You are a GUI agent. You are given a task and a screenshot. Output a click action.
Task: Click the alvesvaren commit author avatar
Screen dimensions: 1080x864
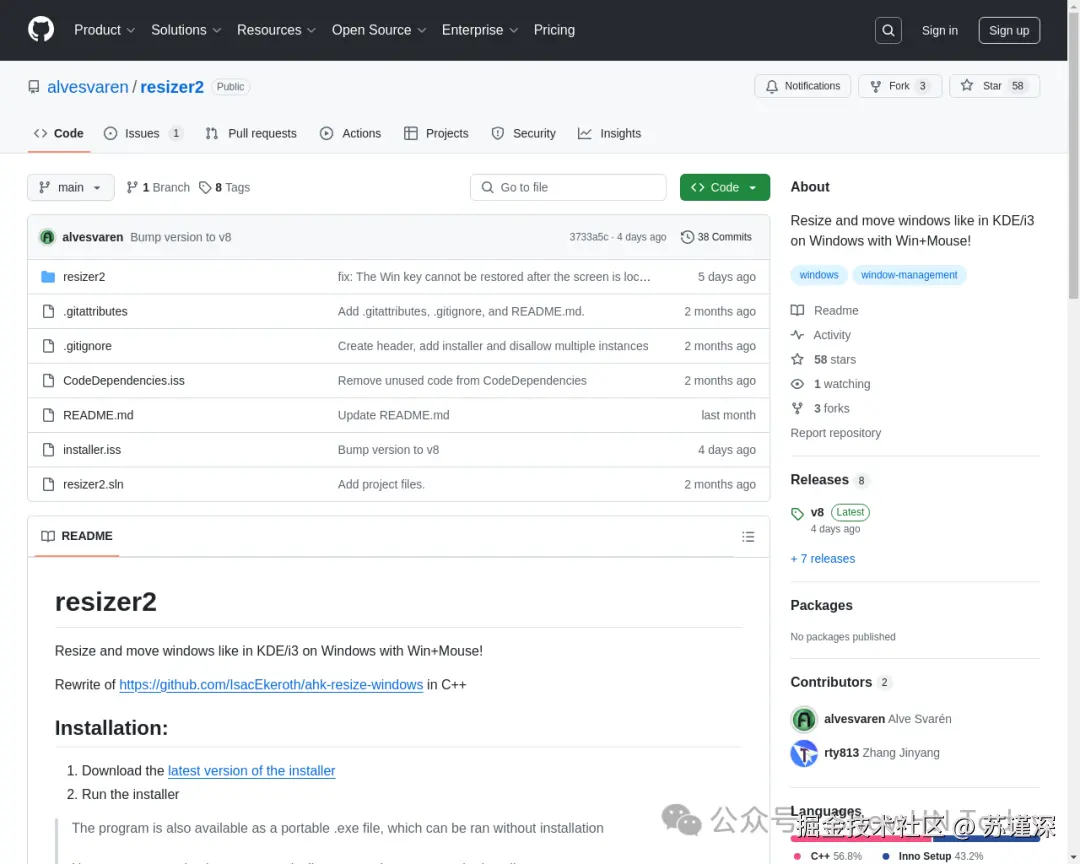pos(47,237)
